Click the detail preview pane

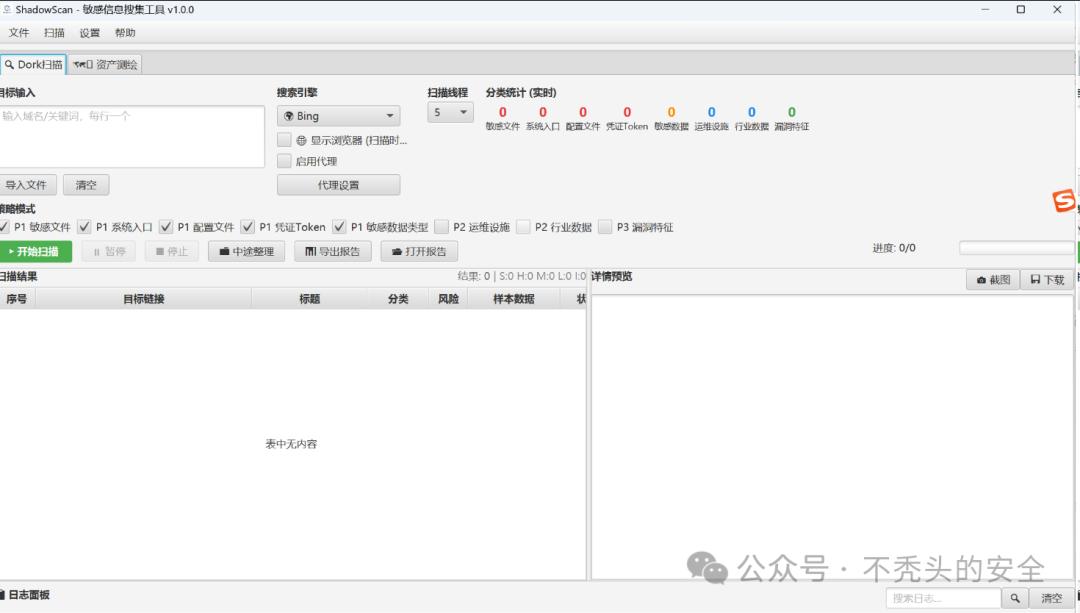point(832,437)
